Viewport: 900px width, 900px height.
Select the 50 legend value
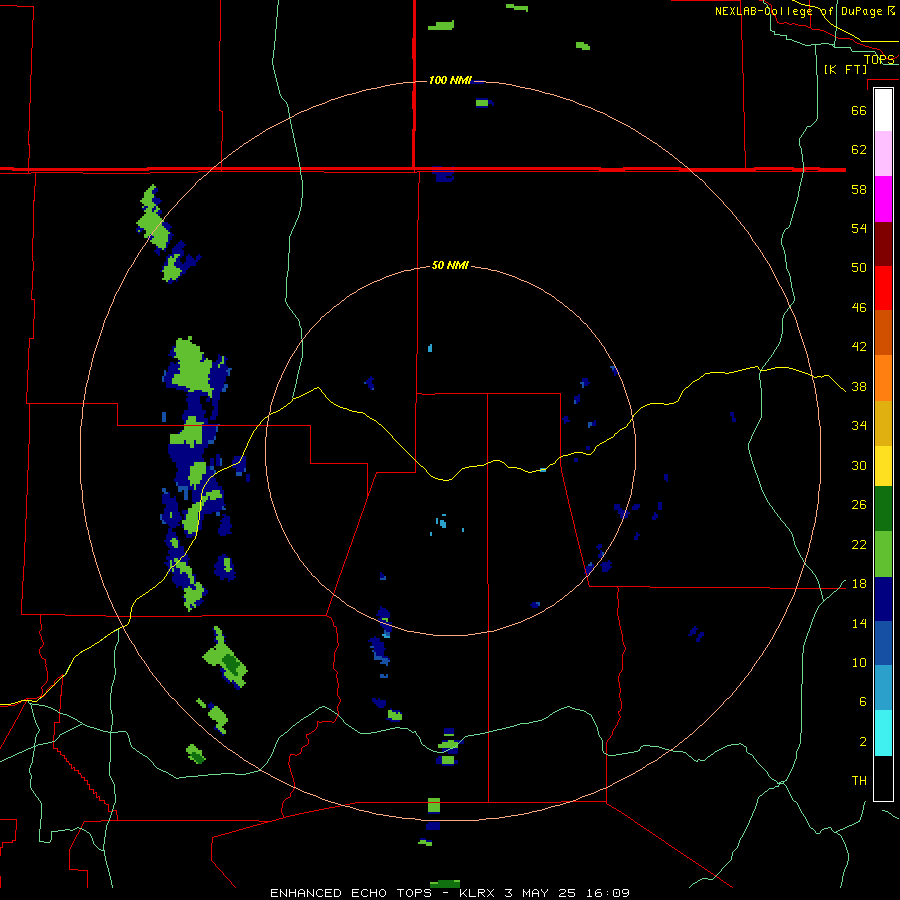859,267
